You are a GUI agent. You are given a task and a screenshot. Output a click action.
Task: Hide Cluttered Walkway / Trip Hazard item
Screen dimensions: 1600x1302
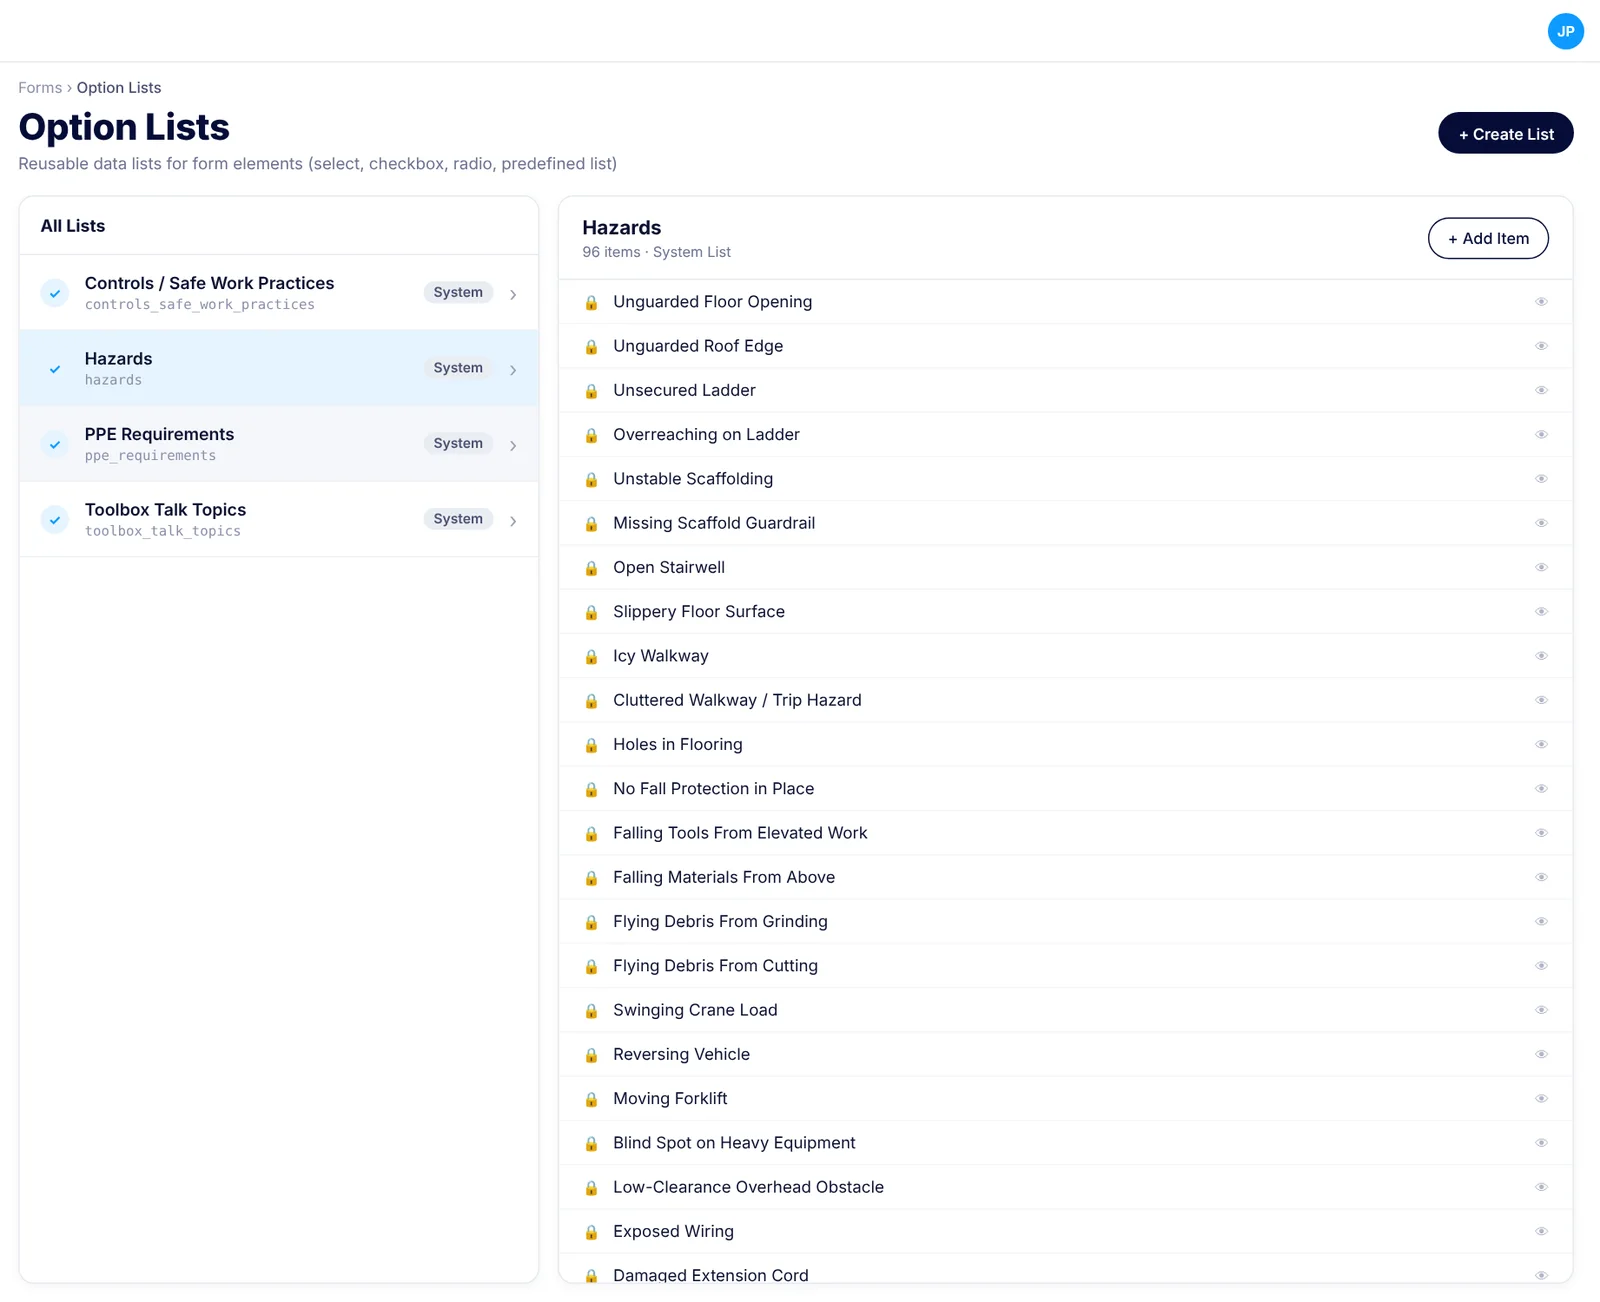pyautogui.click(x=1541, y=700)
